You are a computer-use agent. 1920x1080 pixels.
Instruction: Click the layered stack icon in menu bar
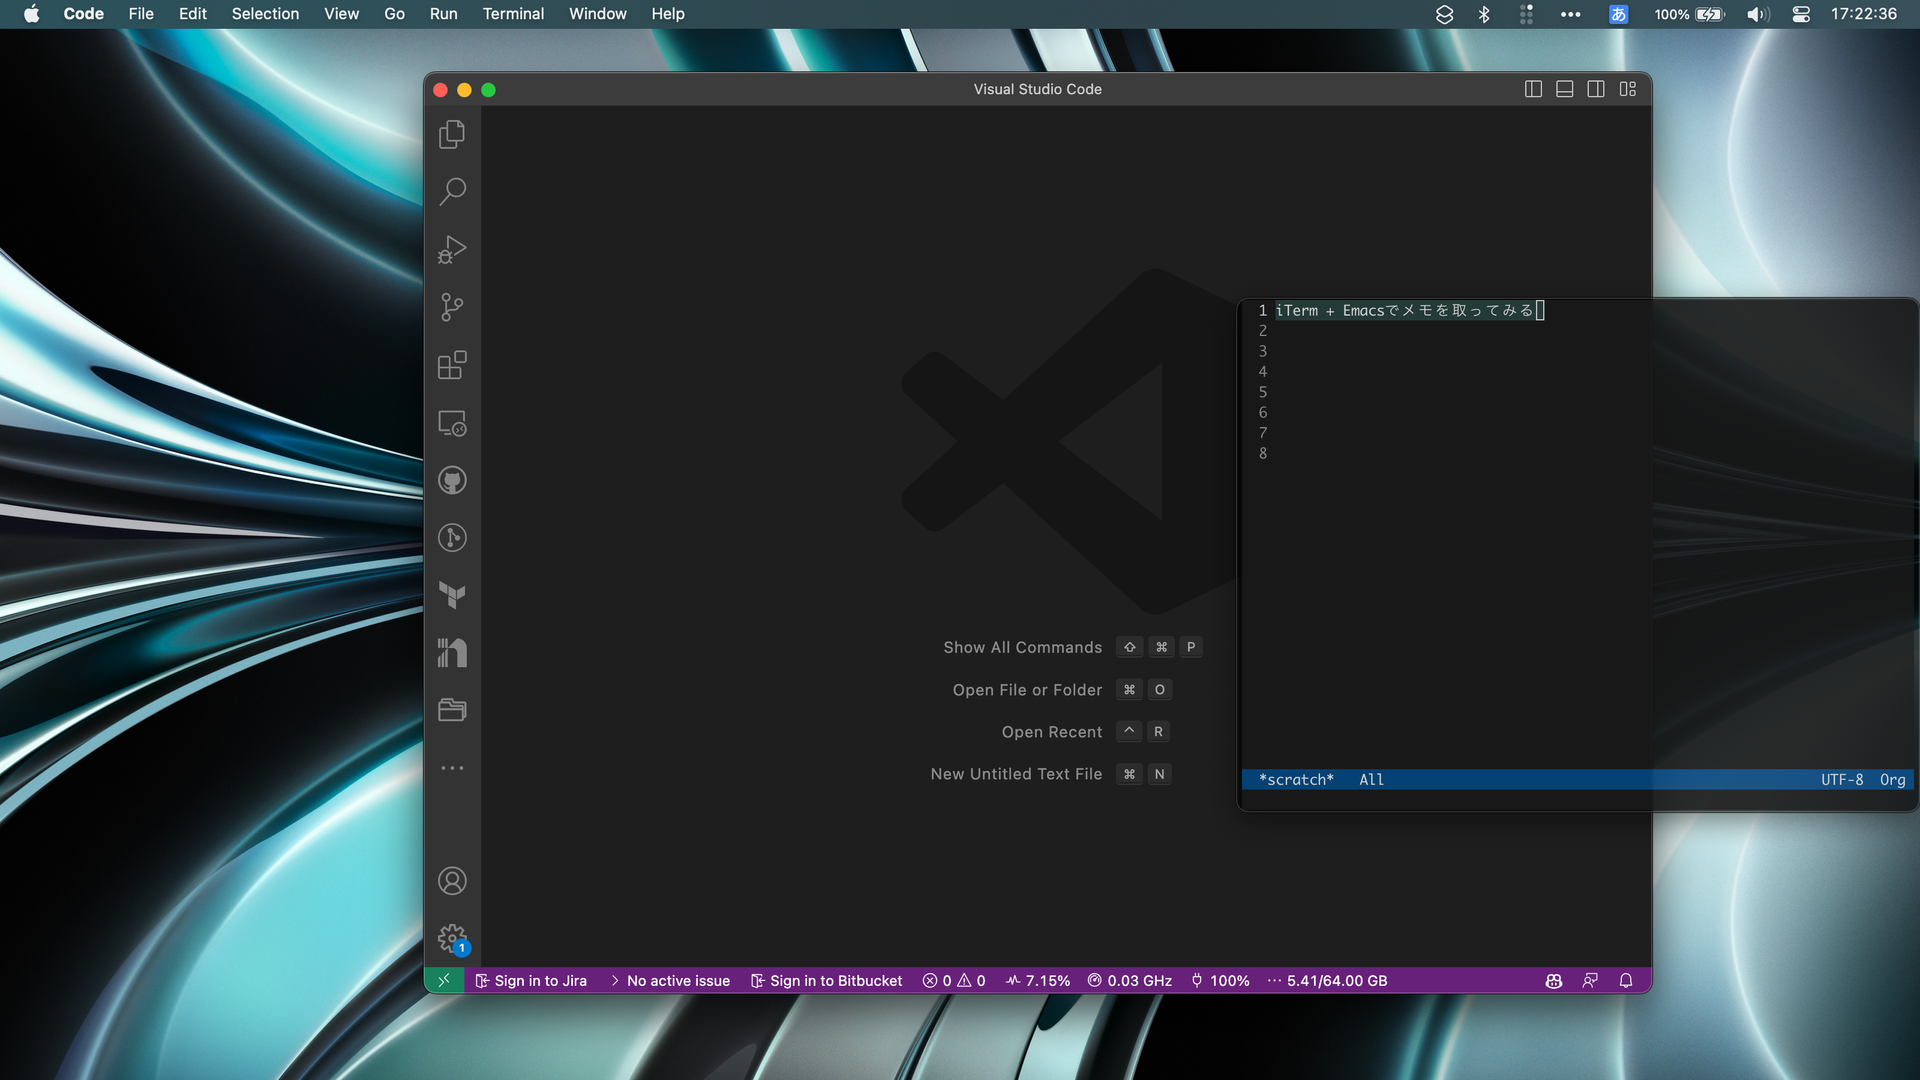click(x=1444, y=14)
